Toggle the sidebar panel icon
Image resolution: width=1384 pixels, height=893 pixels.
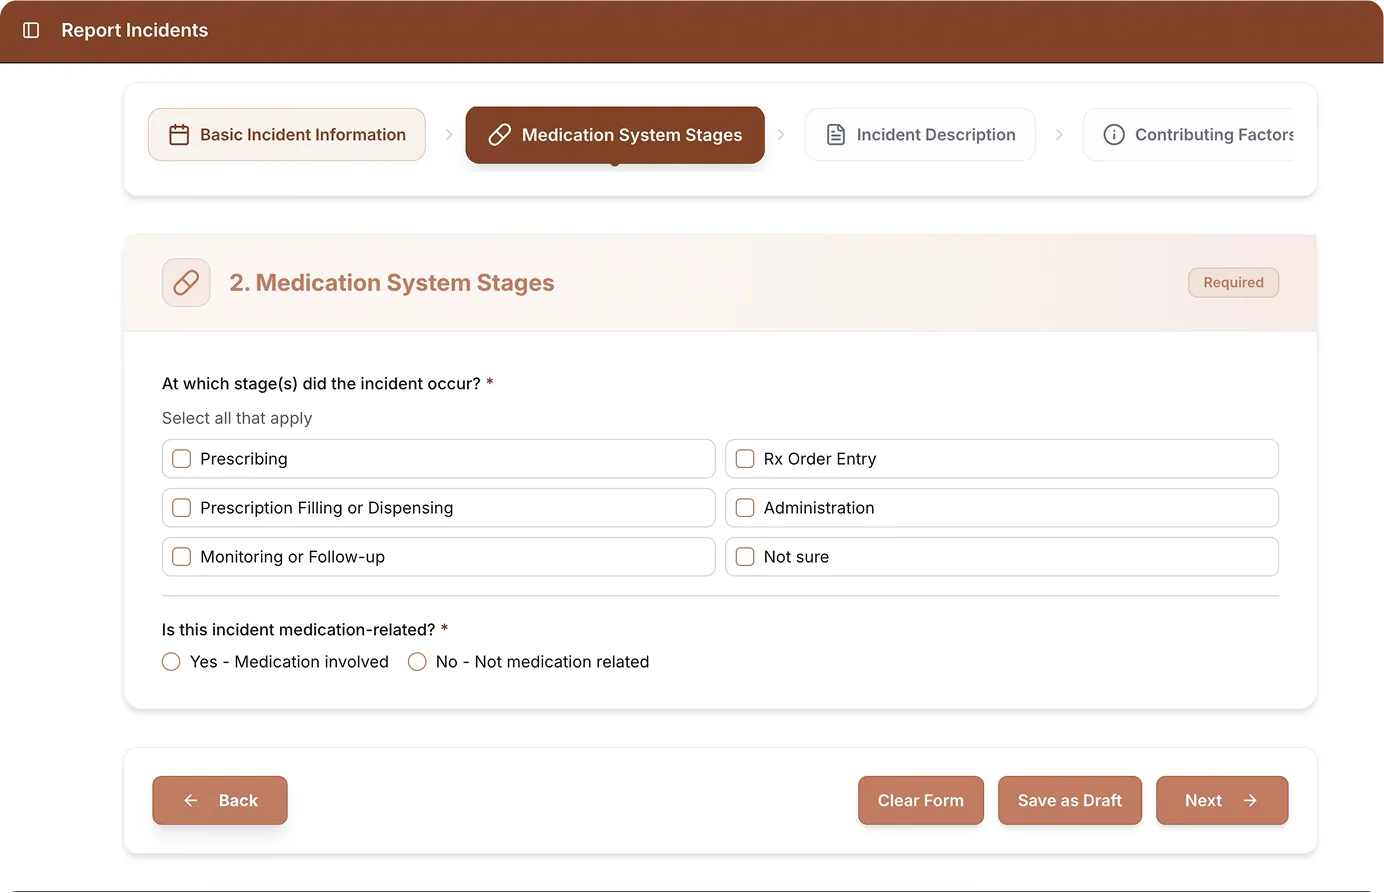(x=31, y=30)
